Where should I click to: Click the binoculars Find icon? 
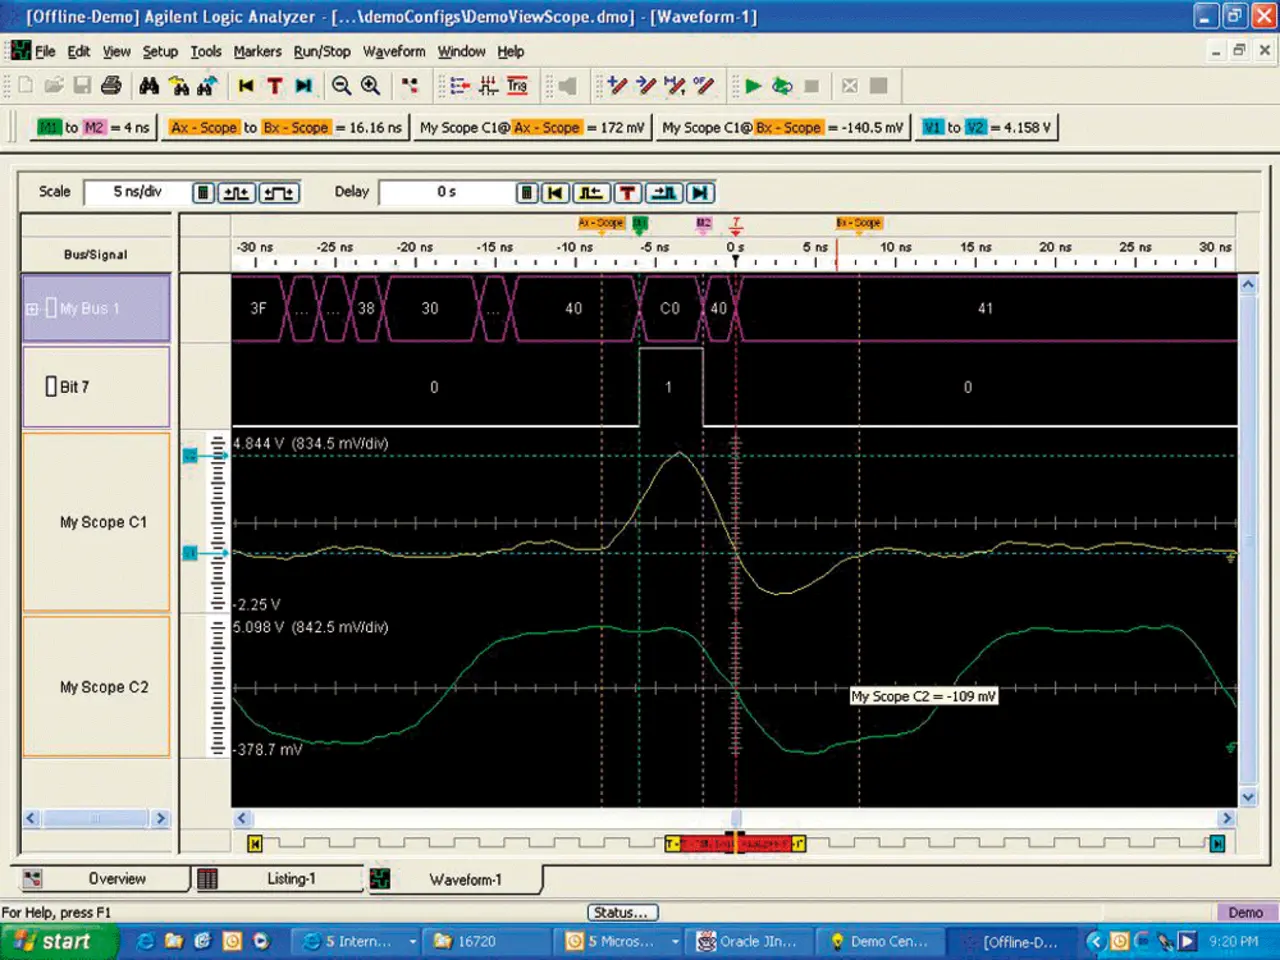149,86
